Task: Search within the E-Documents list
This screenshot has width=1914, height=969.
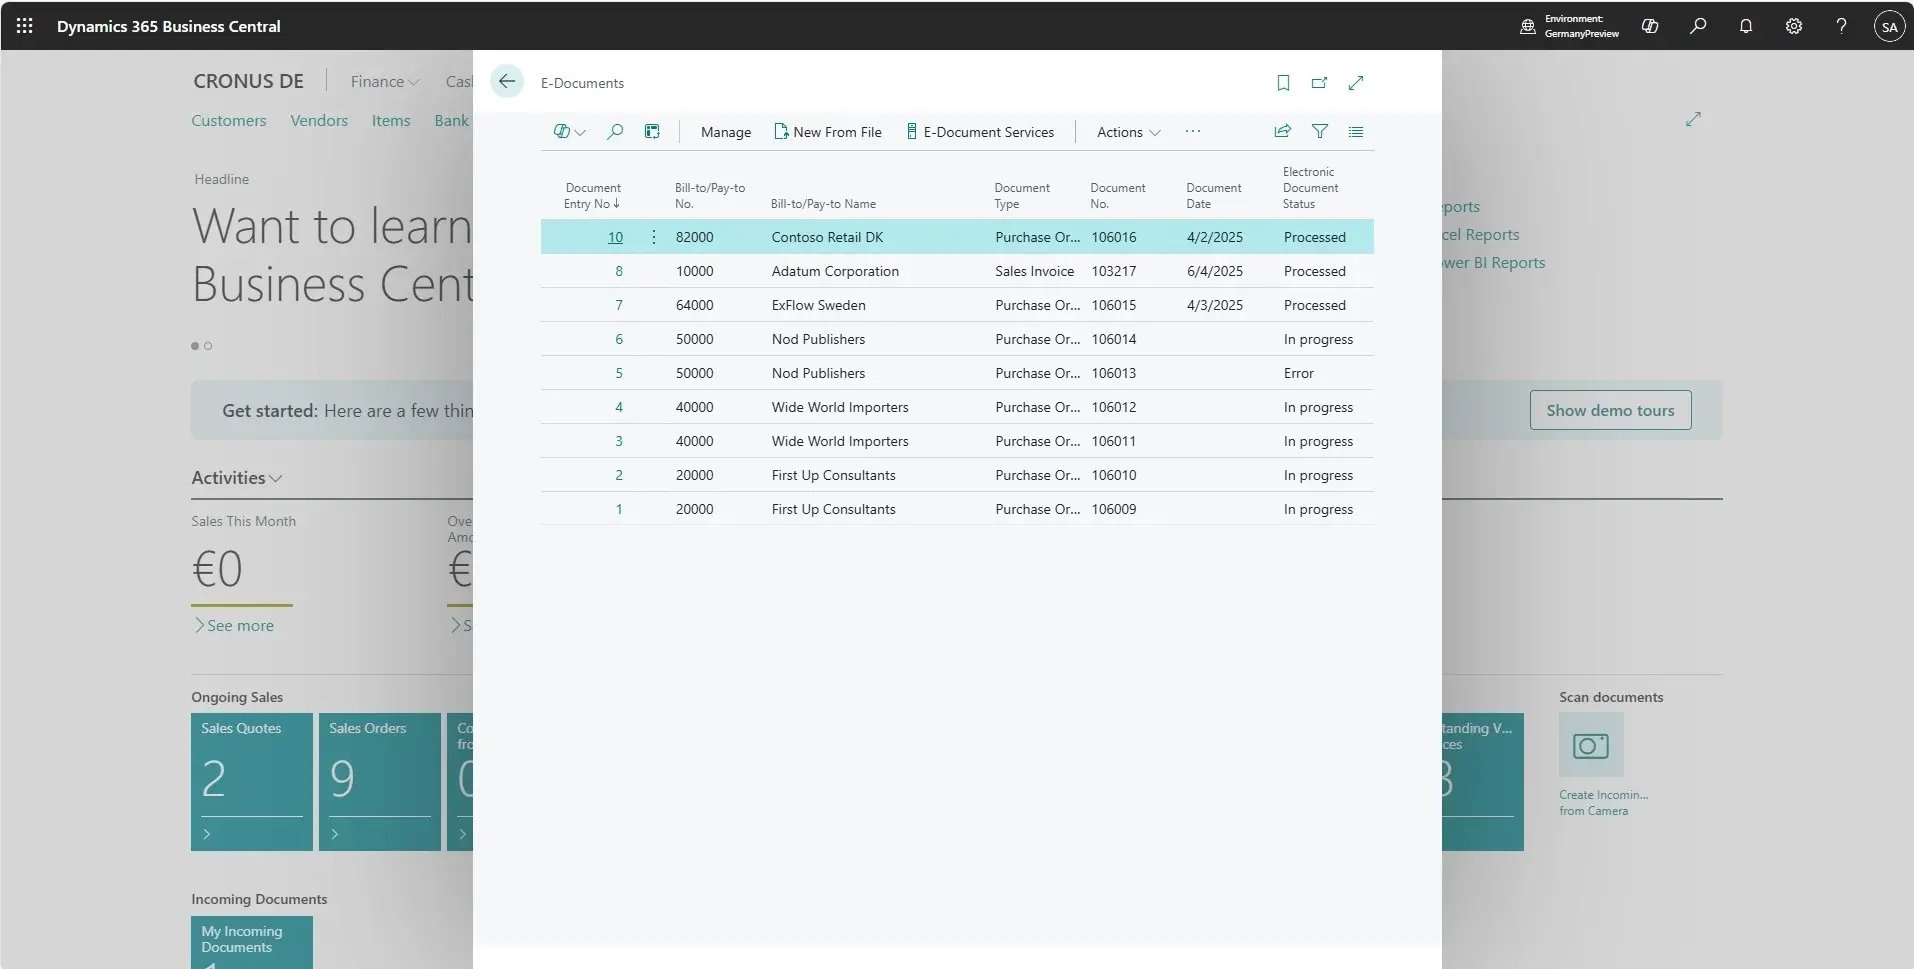Action: coord(615,131)
